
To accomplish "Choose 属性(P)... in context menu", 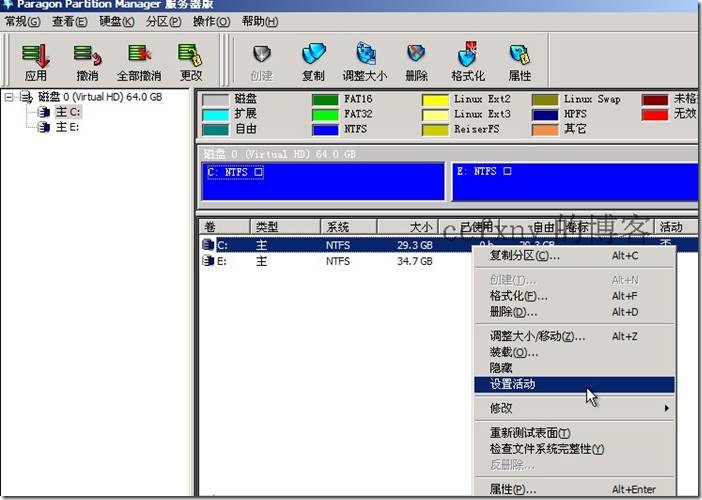I will (574, 489).
